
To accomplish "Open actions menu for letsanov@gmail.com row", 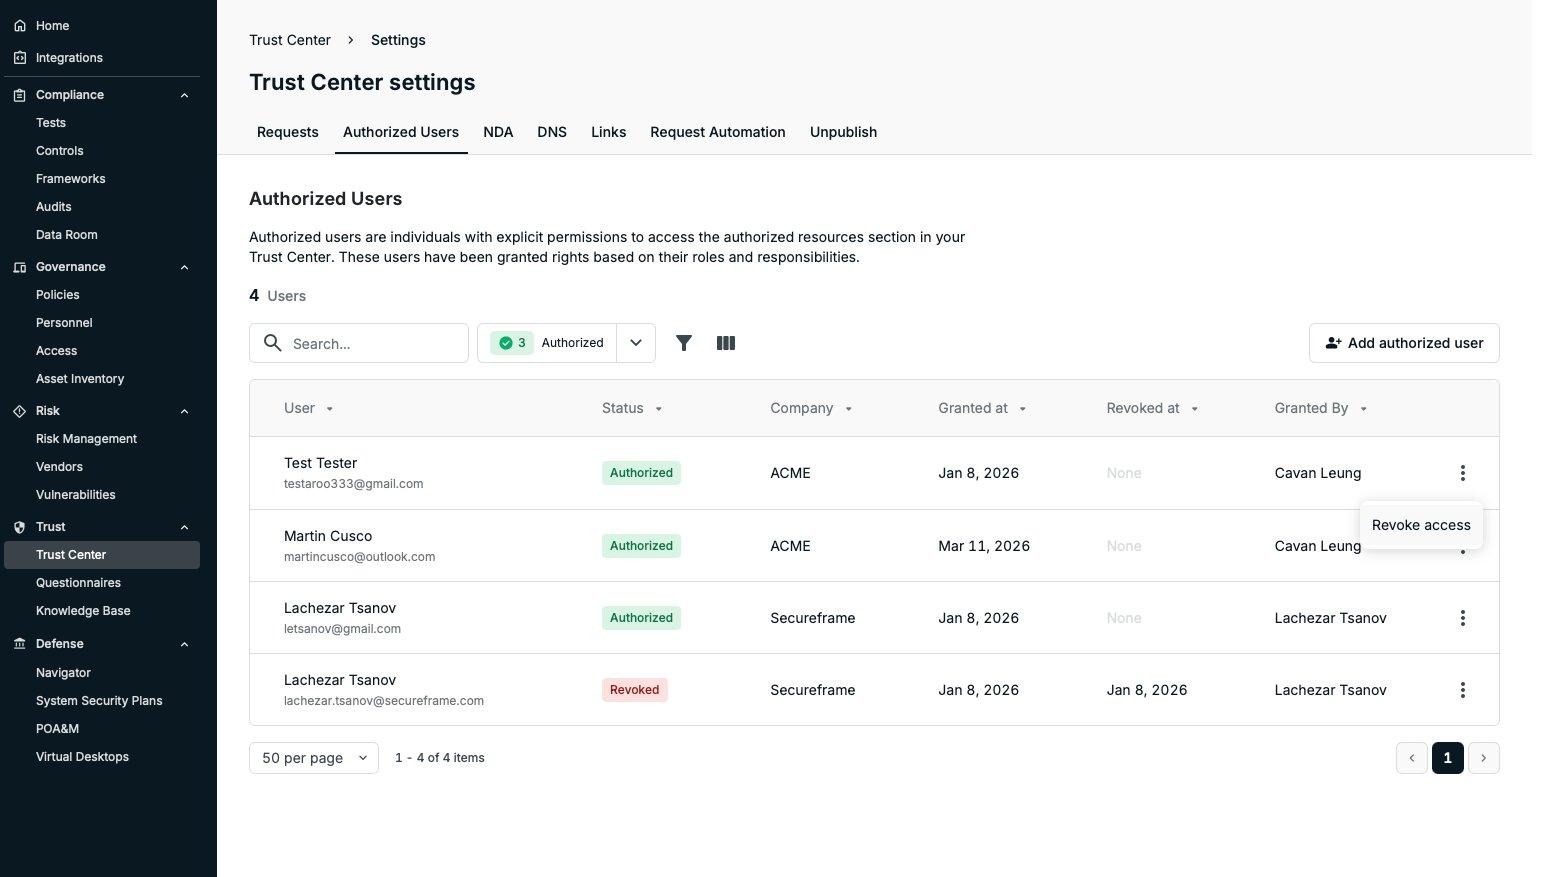I will pos(1462,618).
